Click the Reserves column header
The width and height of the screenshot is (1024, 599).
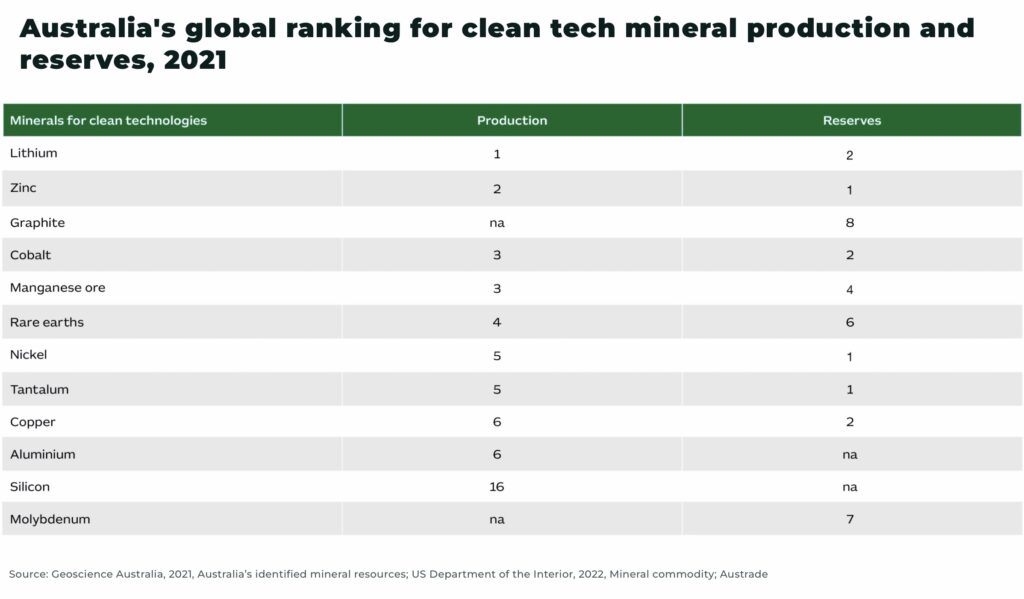click(x=852, y=120)
